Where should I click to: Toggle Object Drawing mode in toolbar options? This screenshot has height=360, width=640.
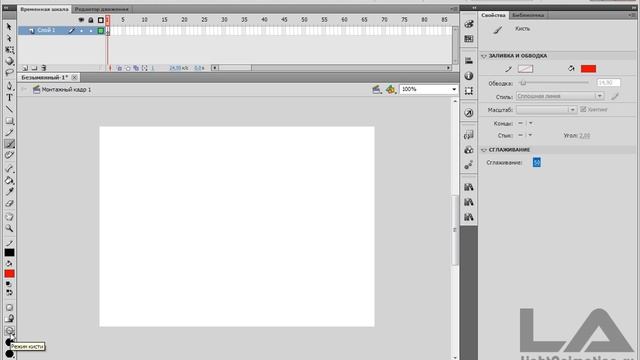9,307
